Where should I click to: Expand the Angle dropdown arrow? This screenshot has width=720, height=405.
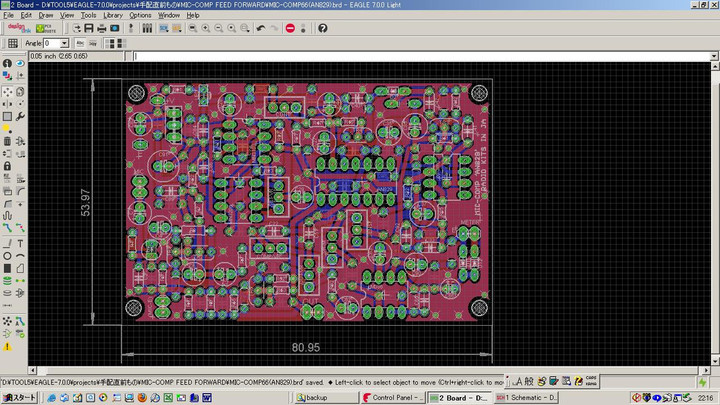[x=64, y=44]
